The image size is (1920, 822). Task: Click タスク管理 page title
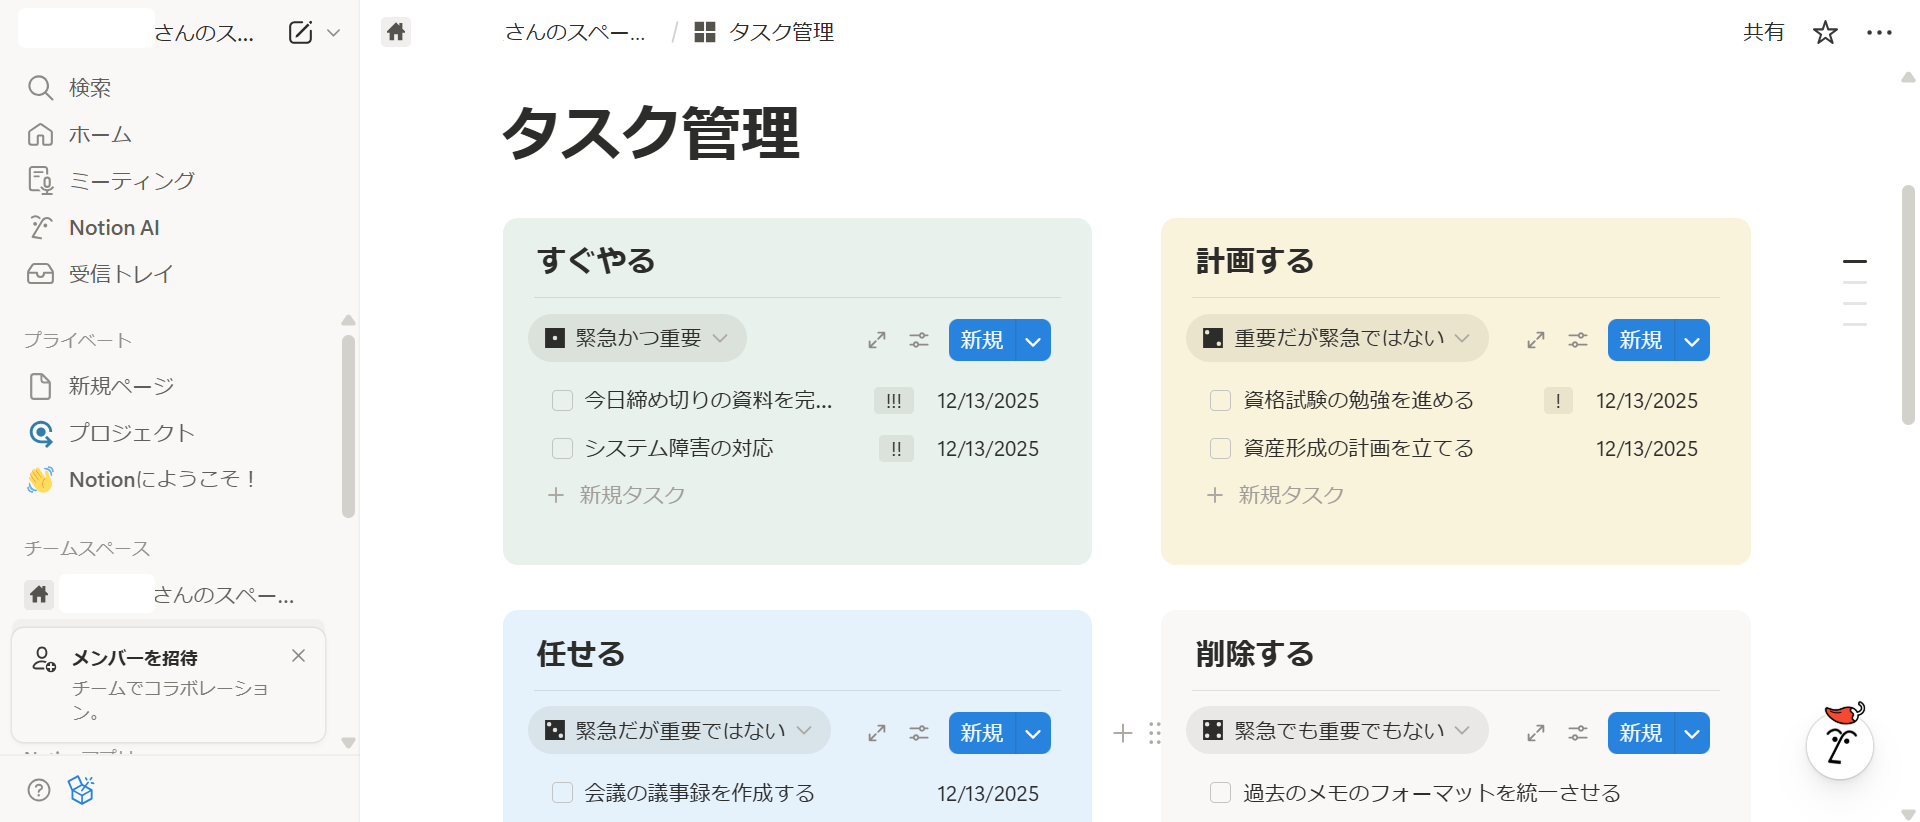(x=651, y=133)
